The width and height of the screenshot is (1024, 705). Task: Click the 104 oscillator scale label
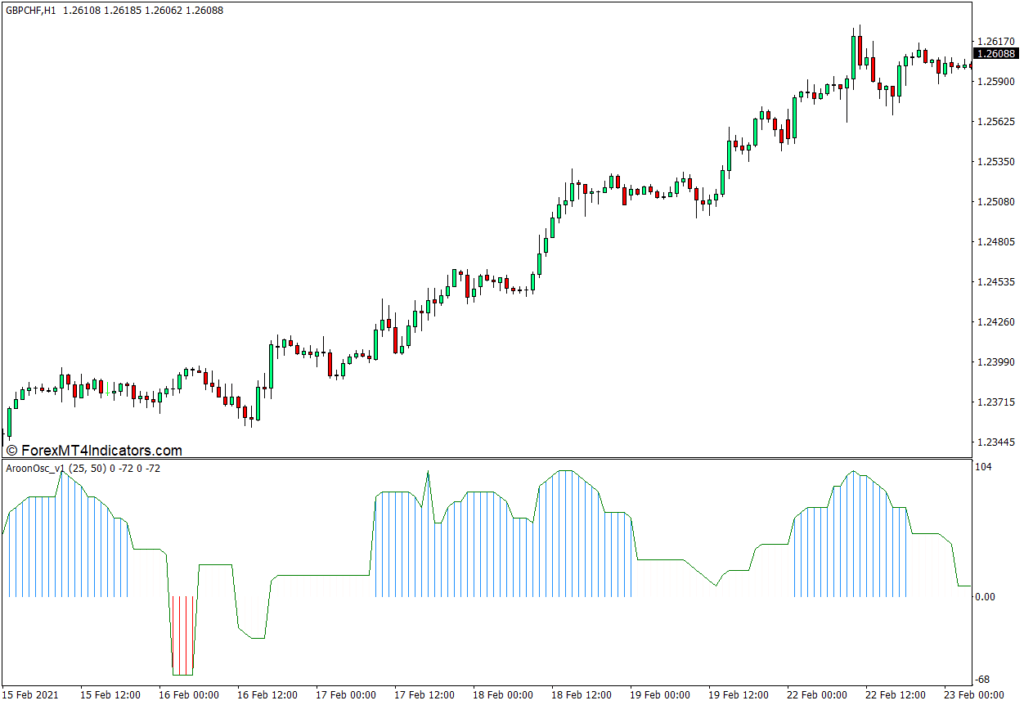pyautogui.click(x=986, y=468)
